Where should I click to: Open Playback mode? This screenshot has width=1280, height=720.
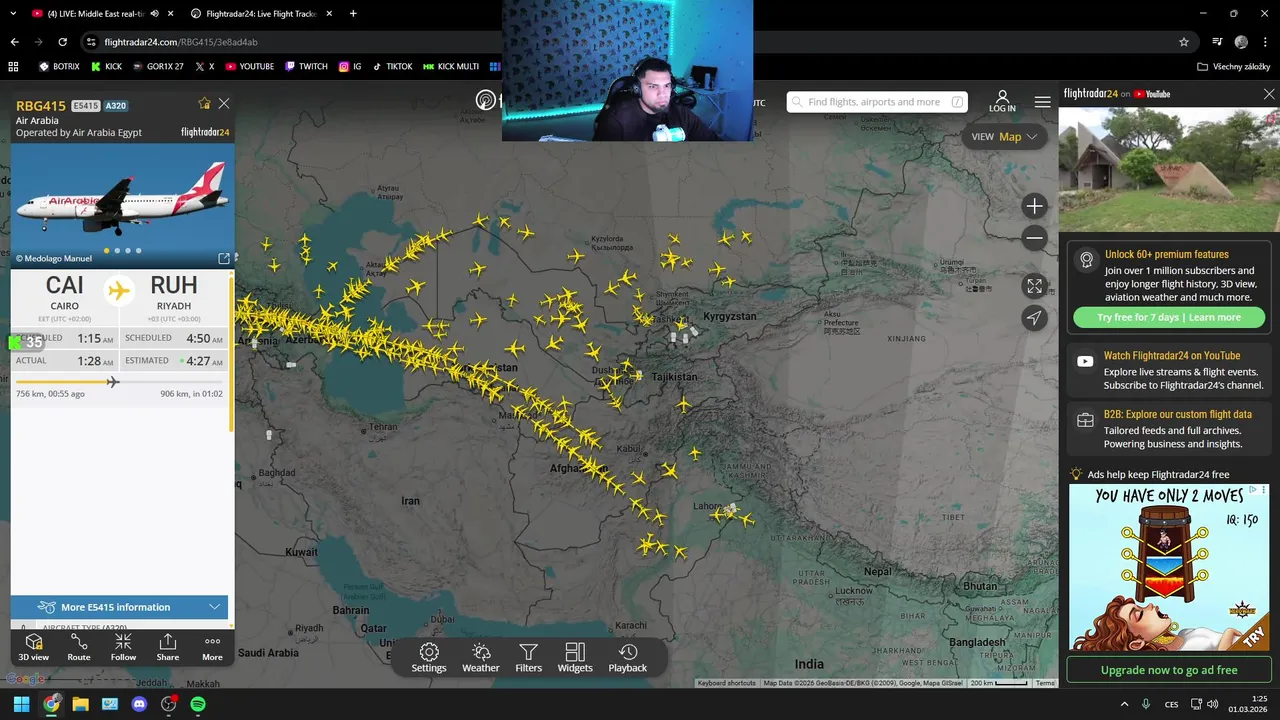coord(628,658)
